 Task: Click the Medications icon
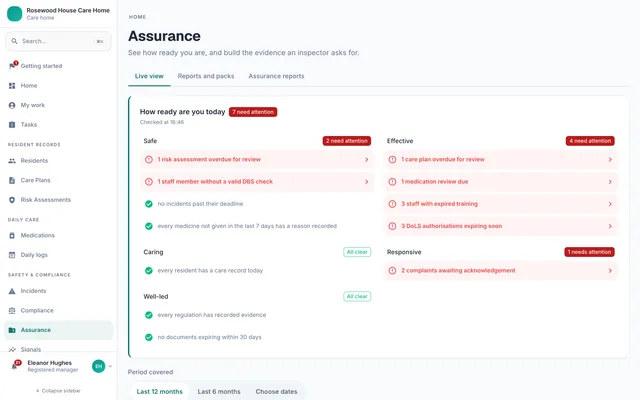coord(12,236)
